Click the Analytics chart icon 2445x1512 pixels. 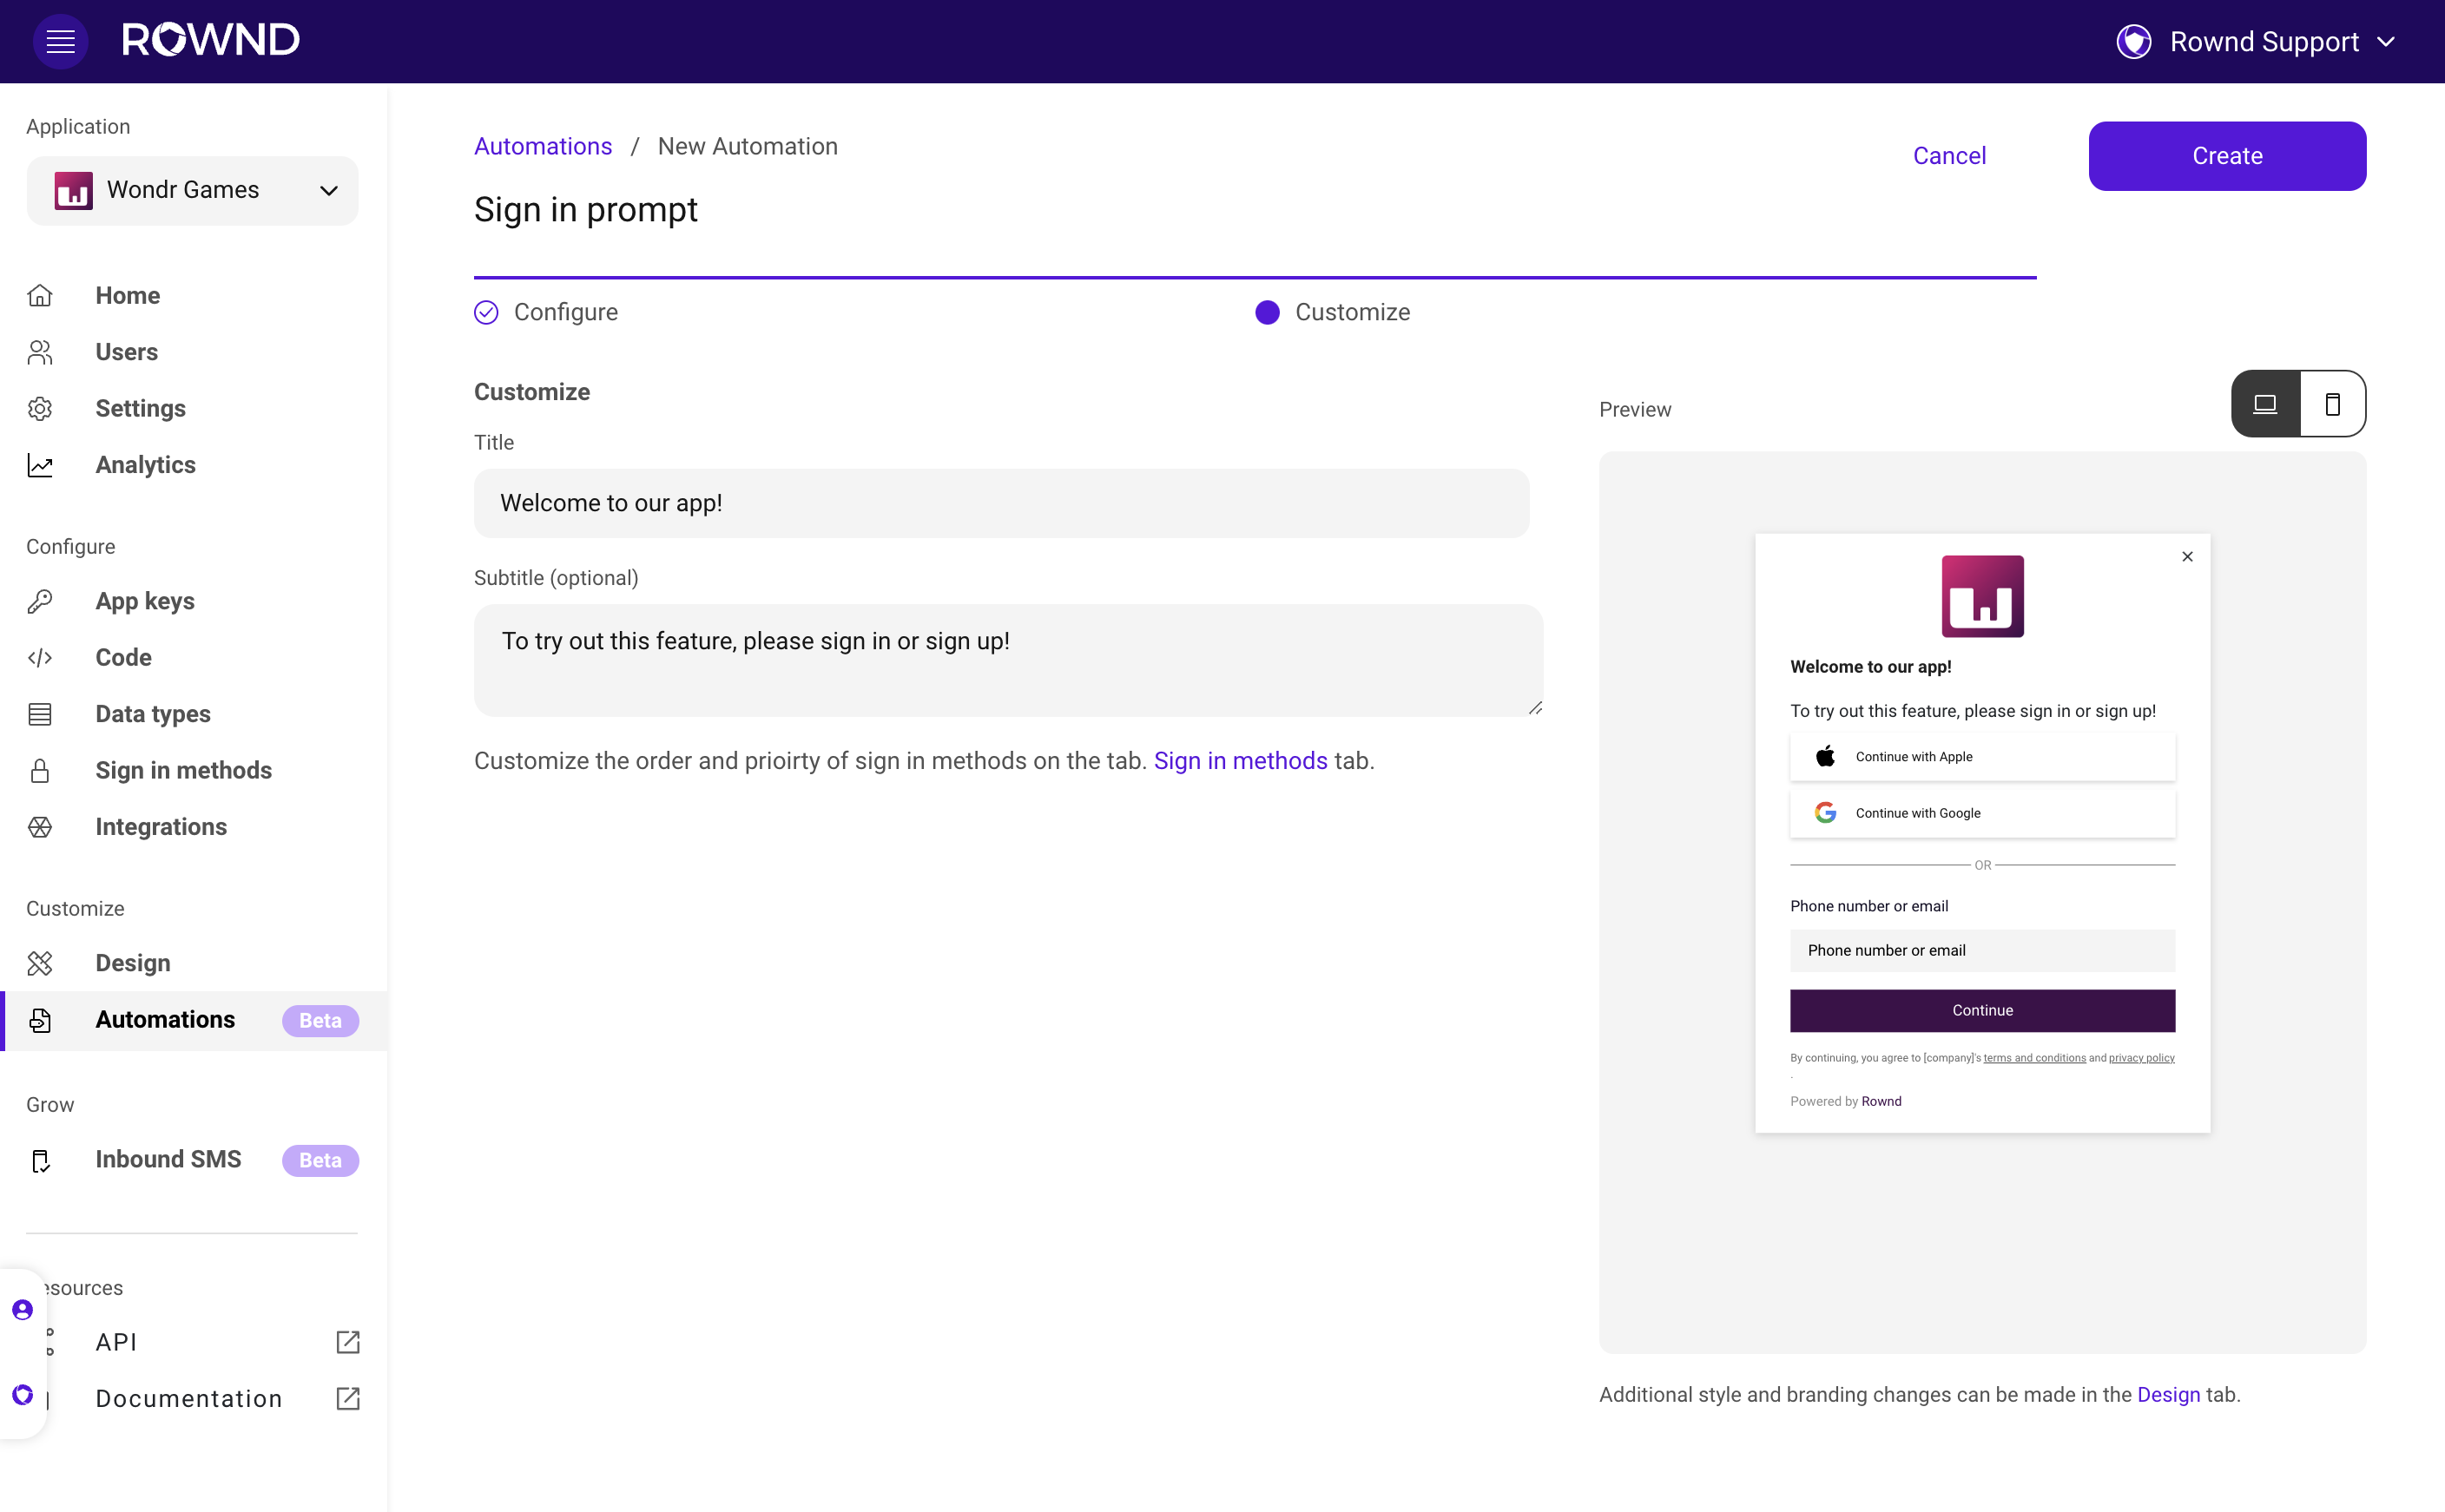[x=40, y=465]
